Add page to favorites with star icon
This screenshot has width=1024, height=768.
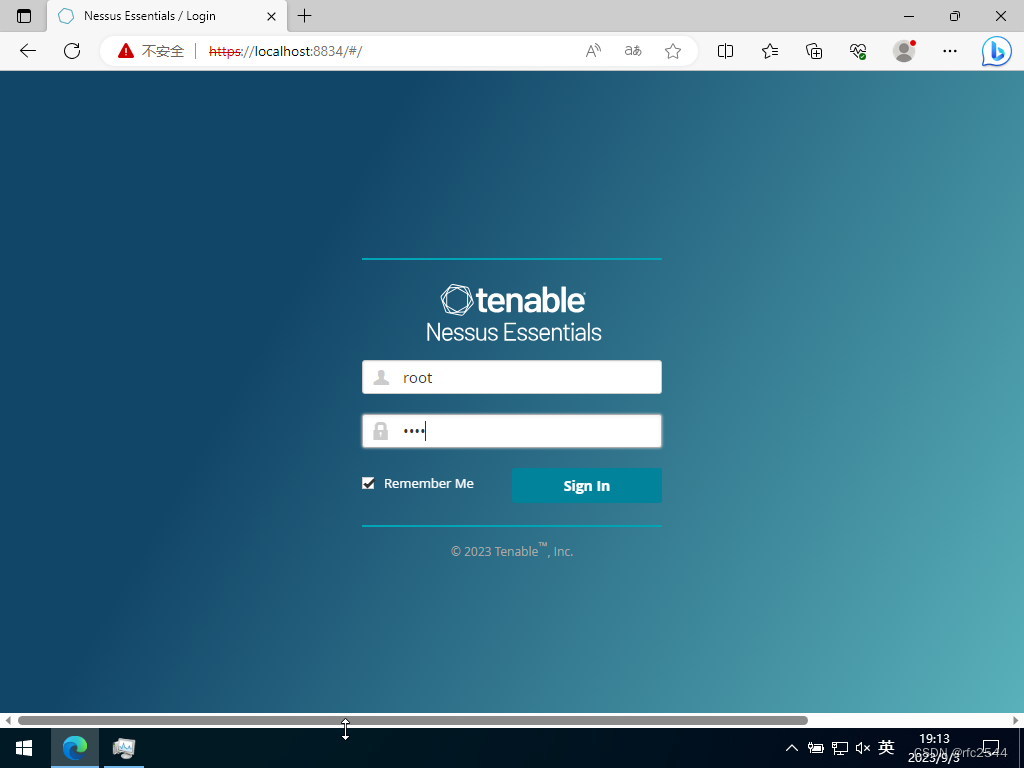[x=673, y=51]
